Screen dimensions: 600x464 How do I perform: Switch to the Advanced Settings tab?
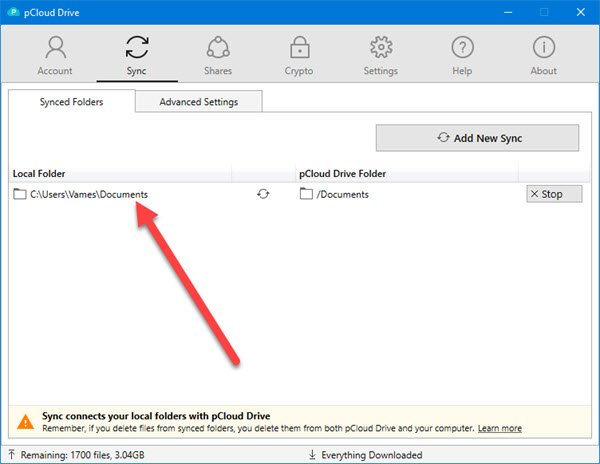(x=199, y=102)
